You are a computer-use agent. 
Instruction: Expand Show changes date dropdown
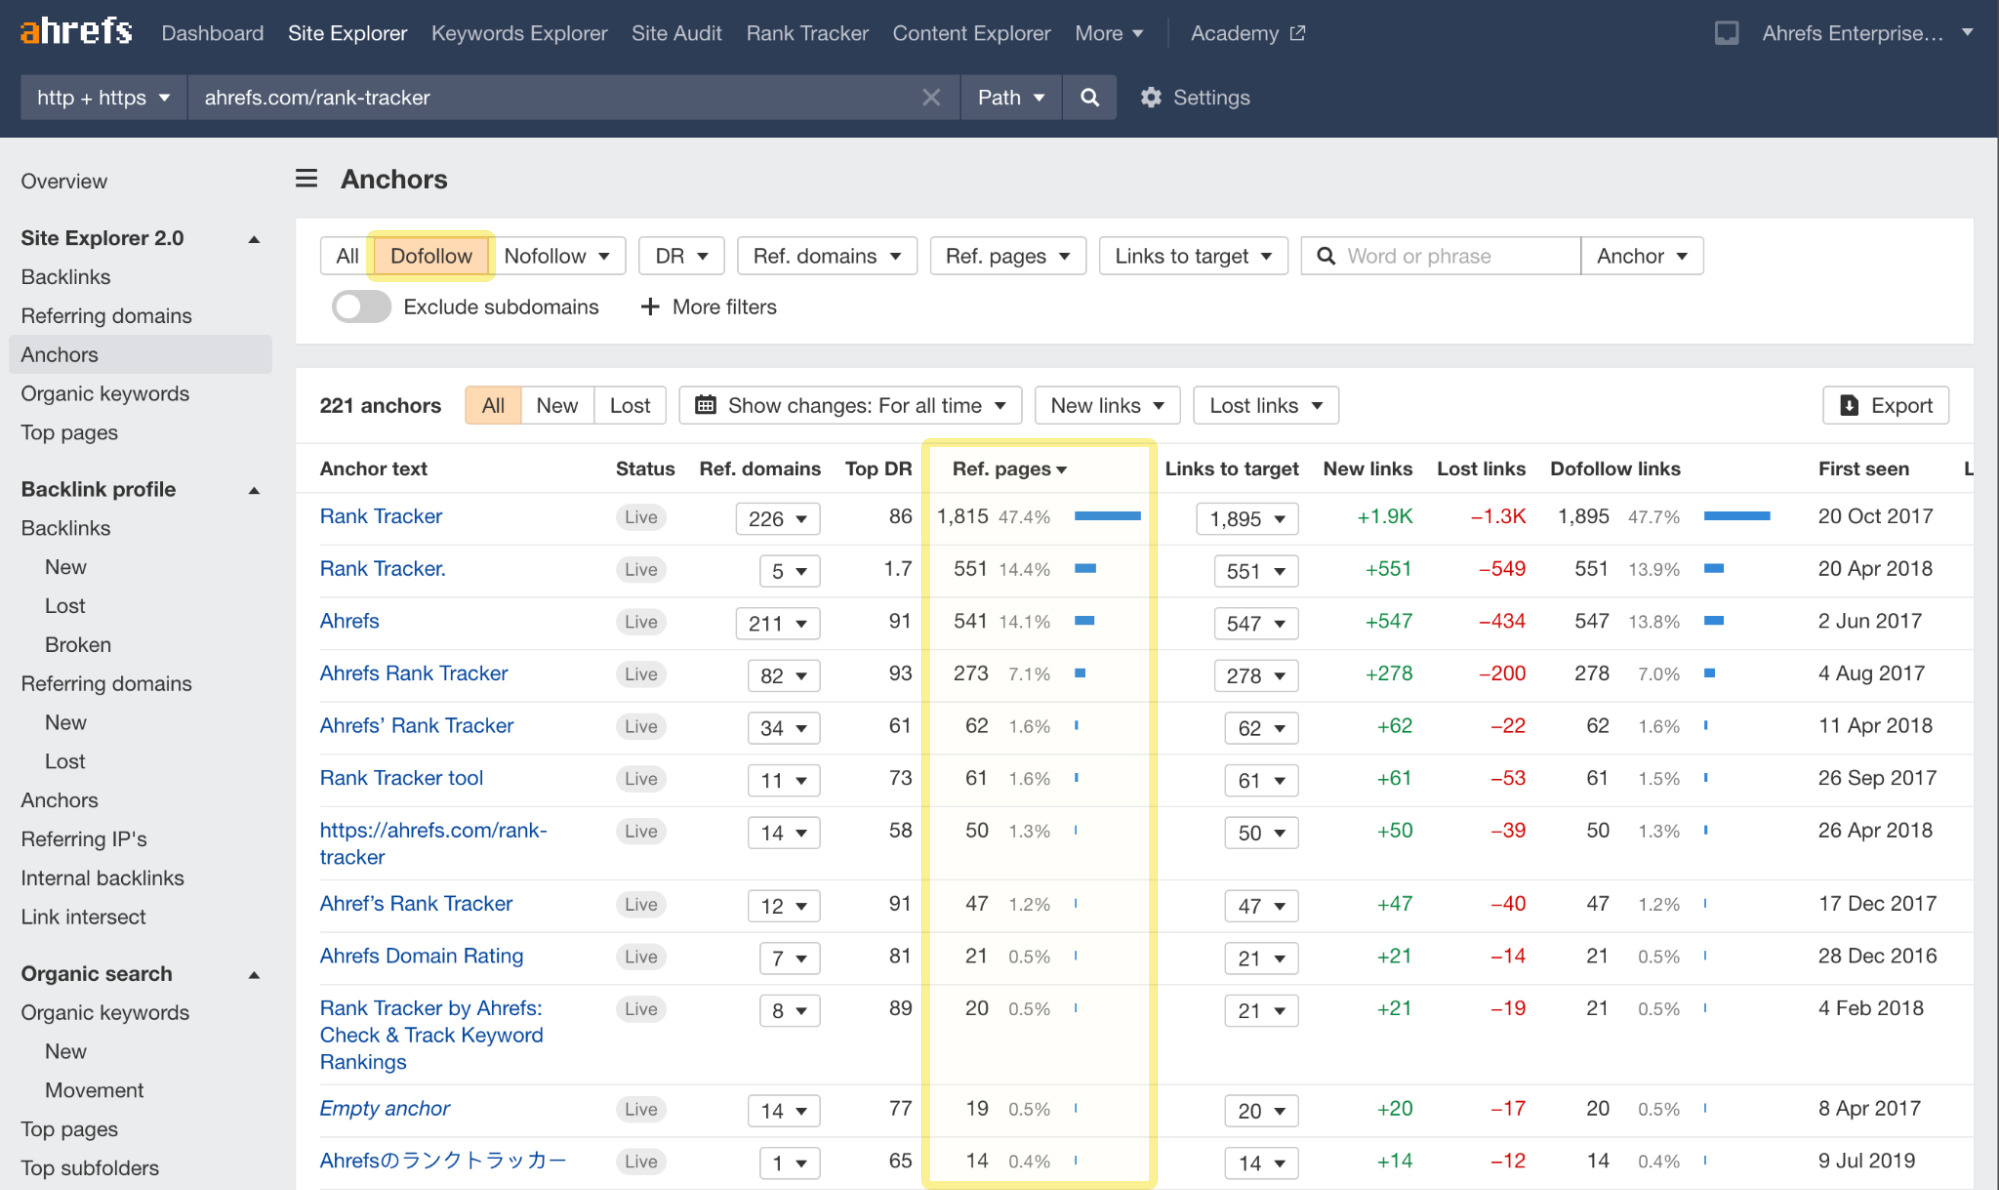pos(850,405)
